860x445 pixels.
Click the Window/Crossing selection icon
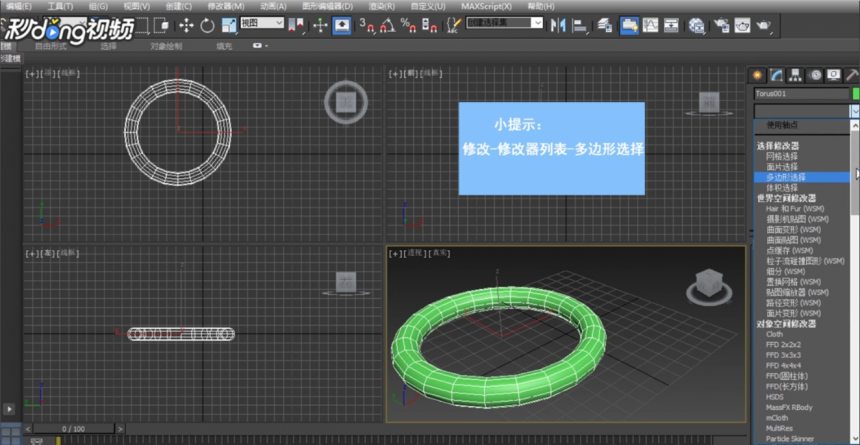(162, 25)
